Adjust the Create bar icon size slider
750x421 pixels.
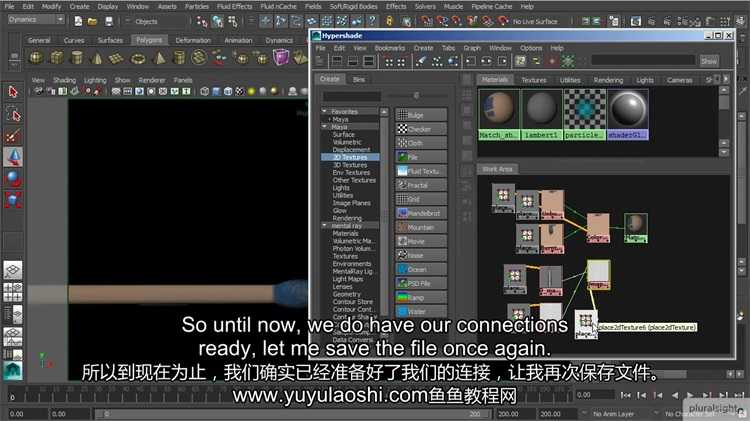coord(416,96)
